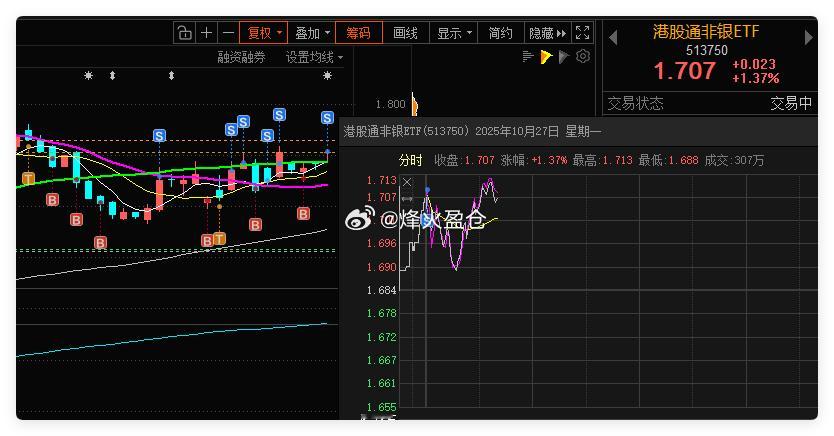Select the yellow flame chip icon

click(x=546, y=56)
